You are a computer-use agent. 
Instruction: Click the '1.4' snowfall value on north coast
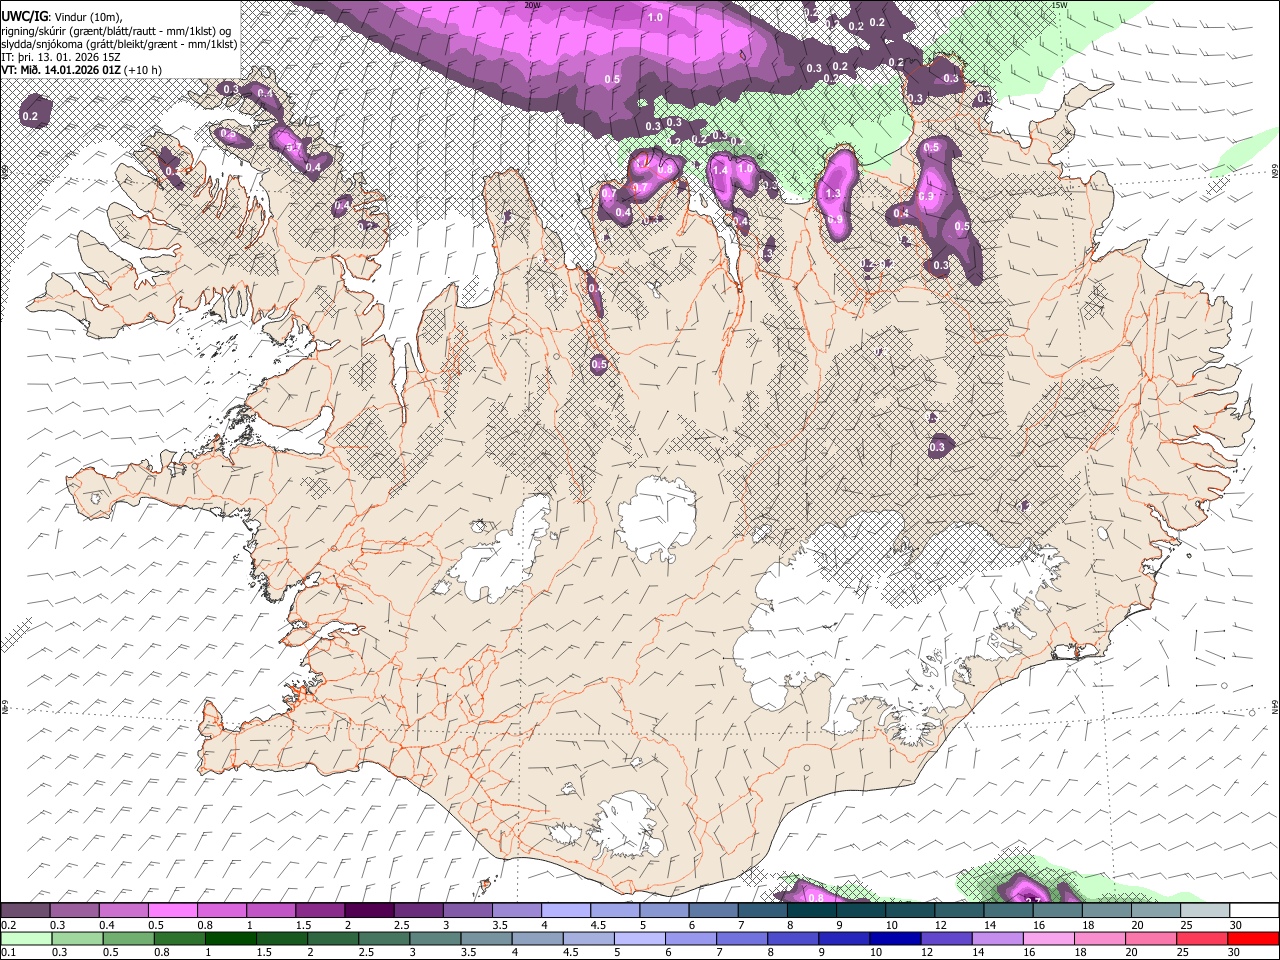(720, 171)
